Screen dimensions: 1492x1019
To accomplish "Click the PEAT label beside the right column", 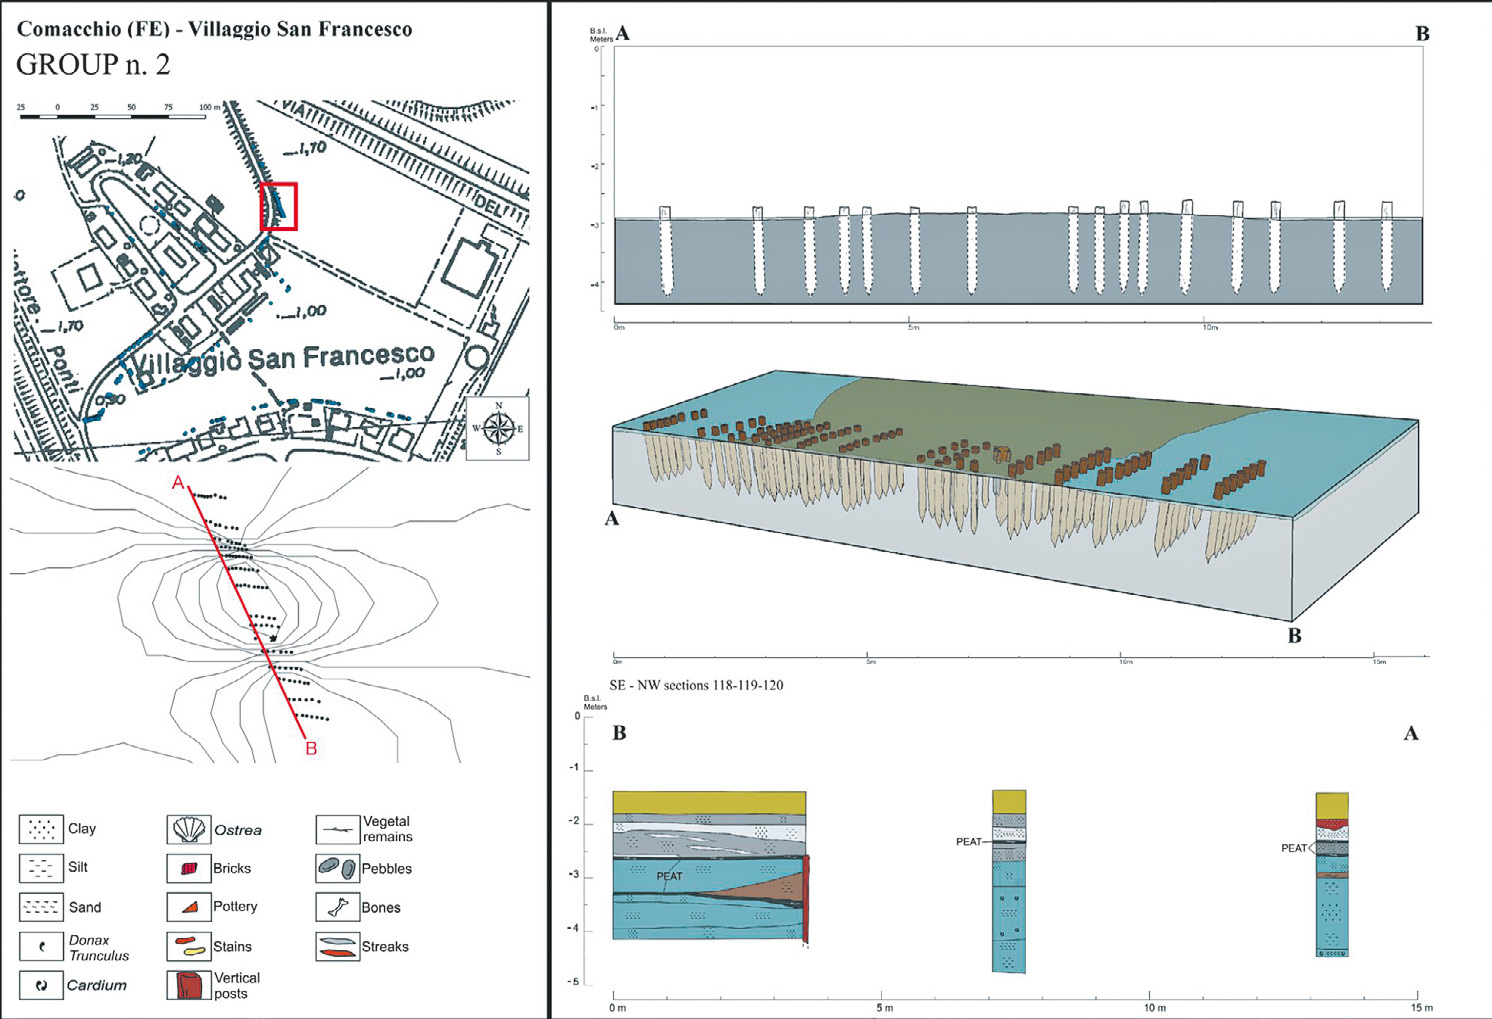I will (1294, 848).
